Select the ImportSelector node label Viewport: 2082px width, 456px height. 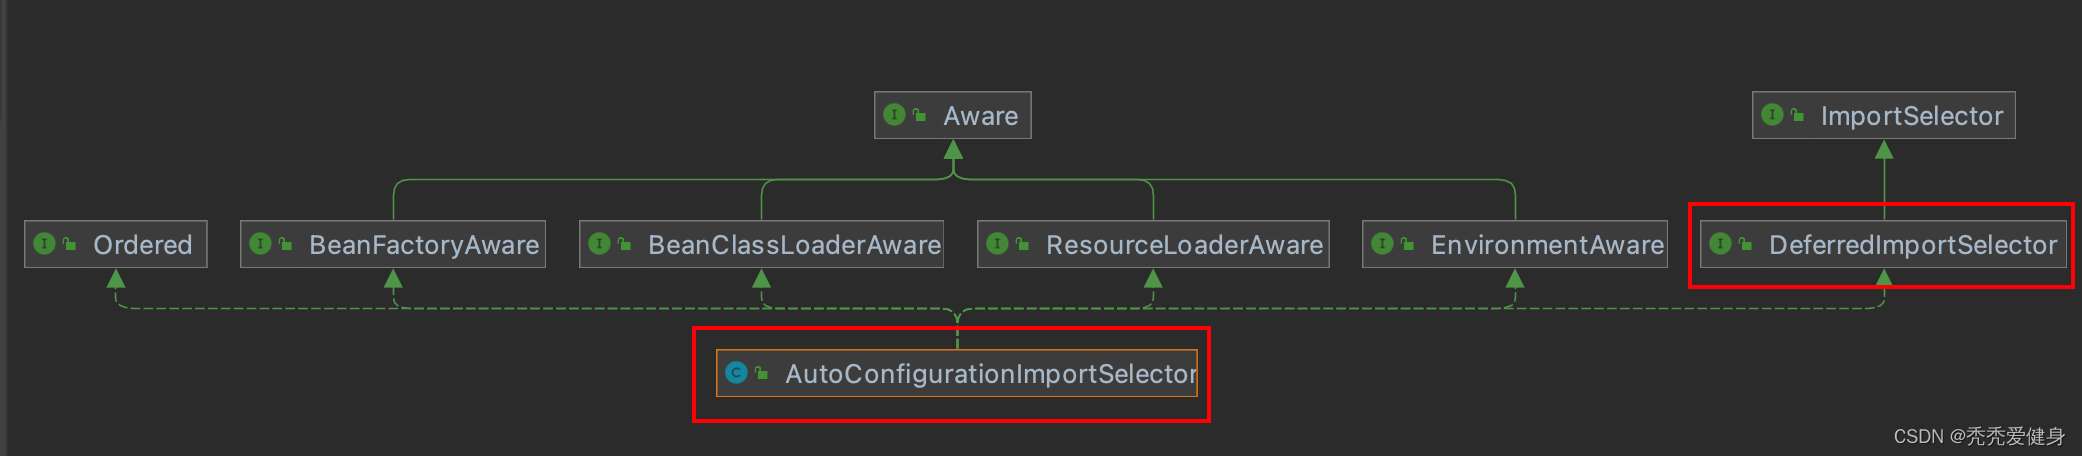(1911, 116)
